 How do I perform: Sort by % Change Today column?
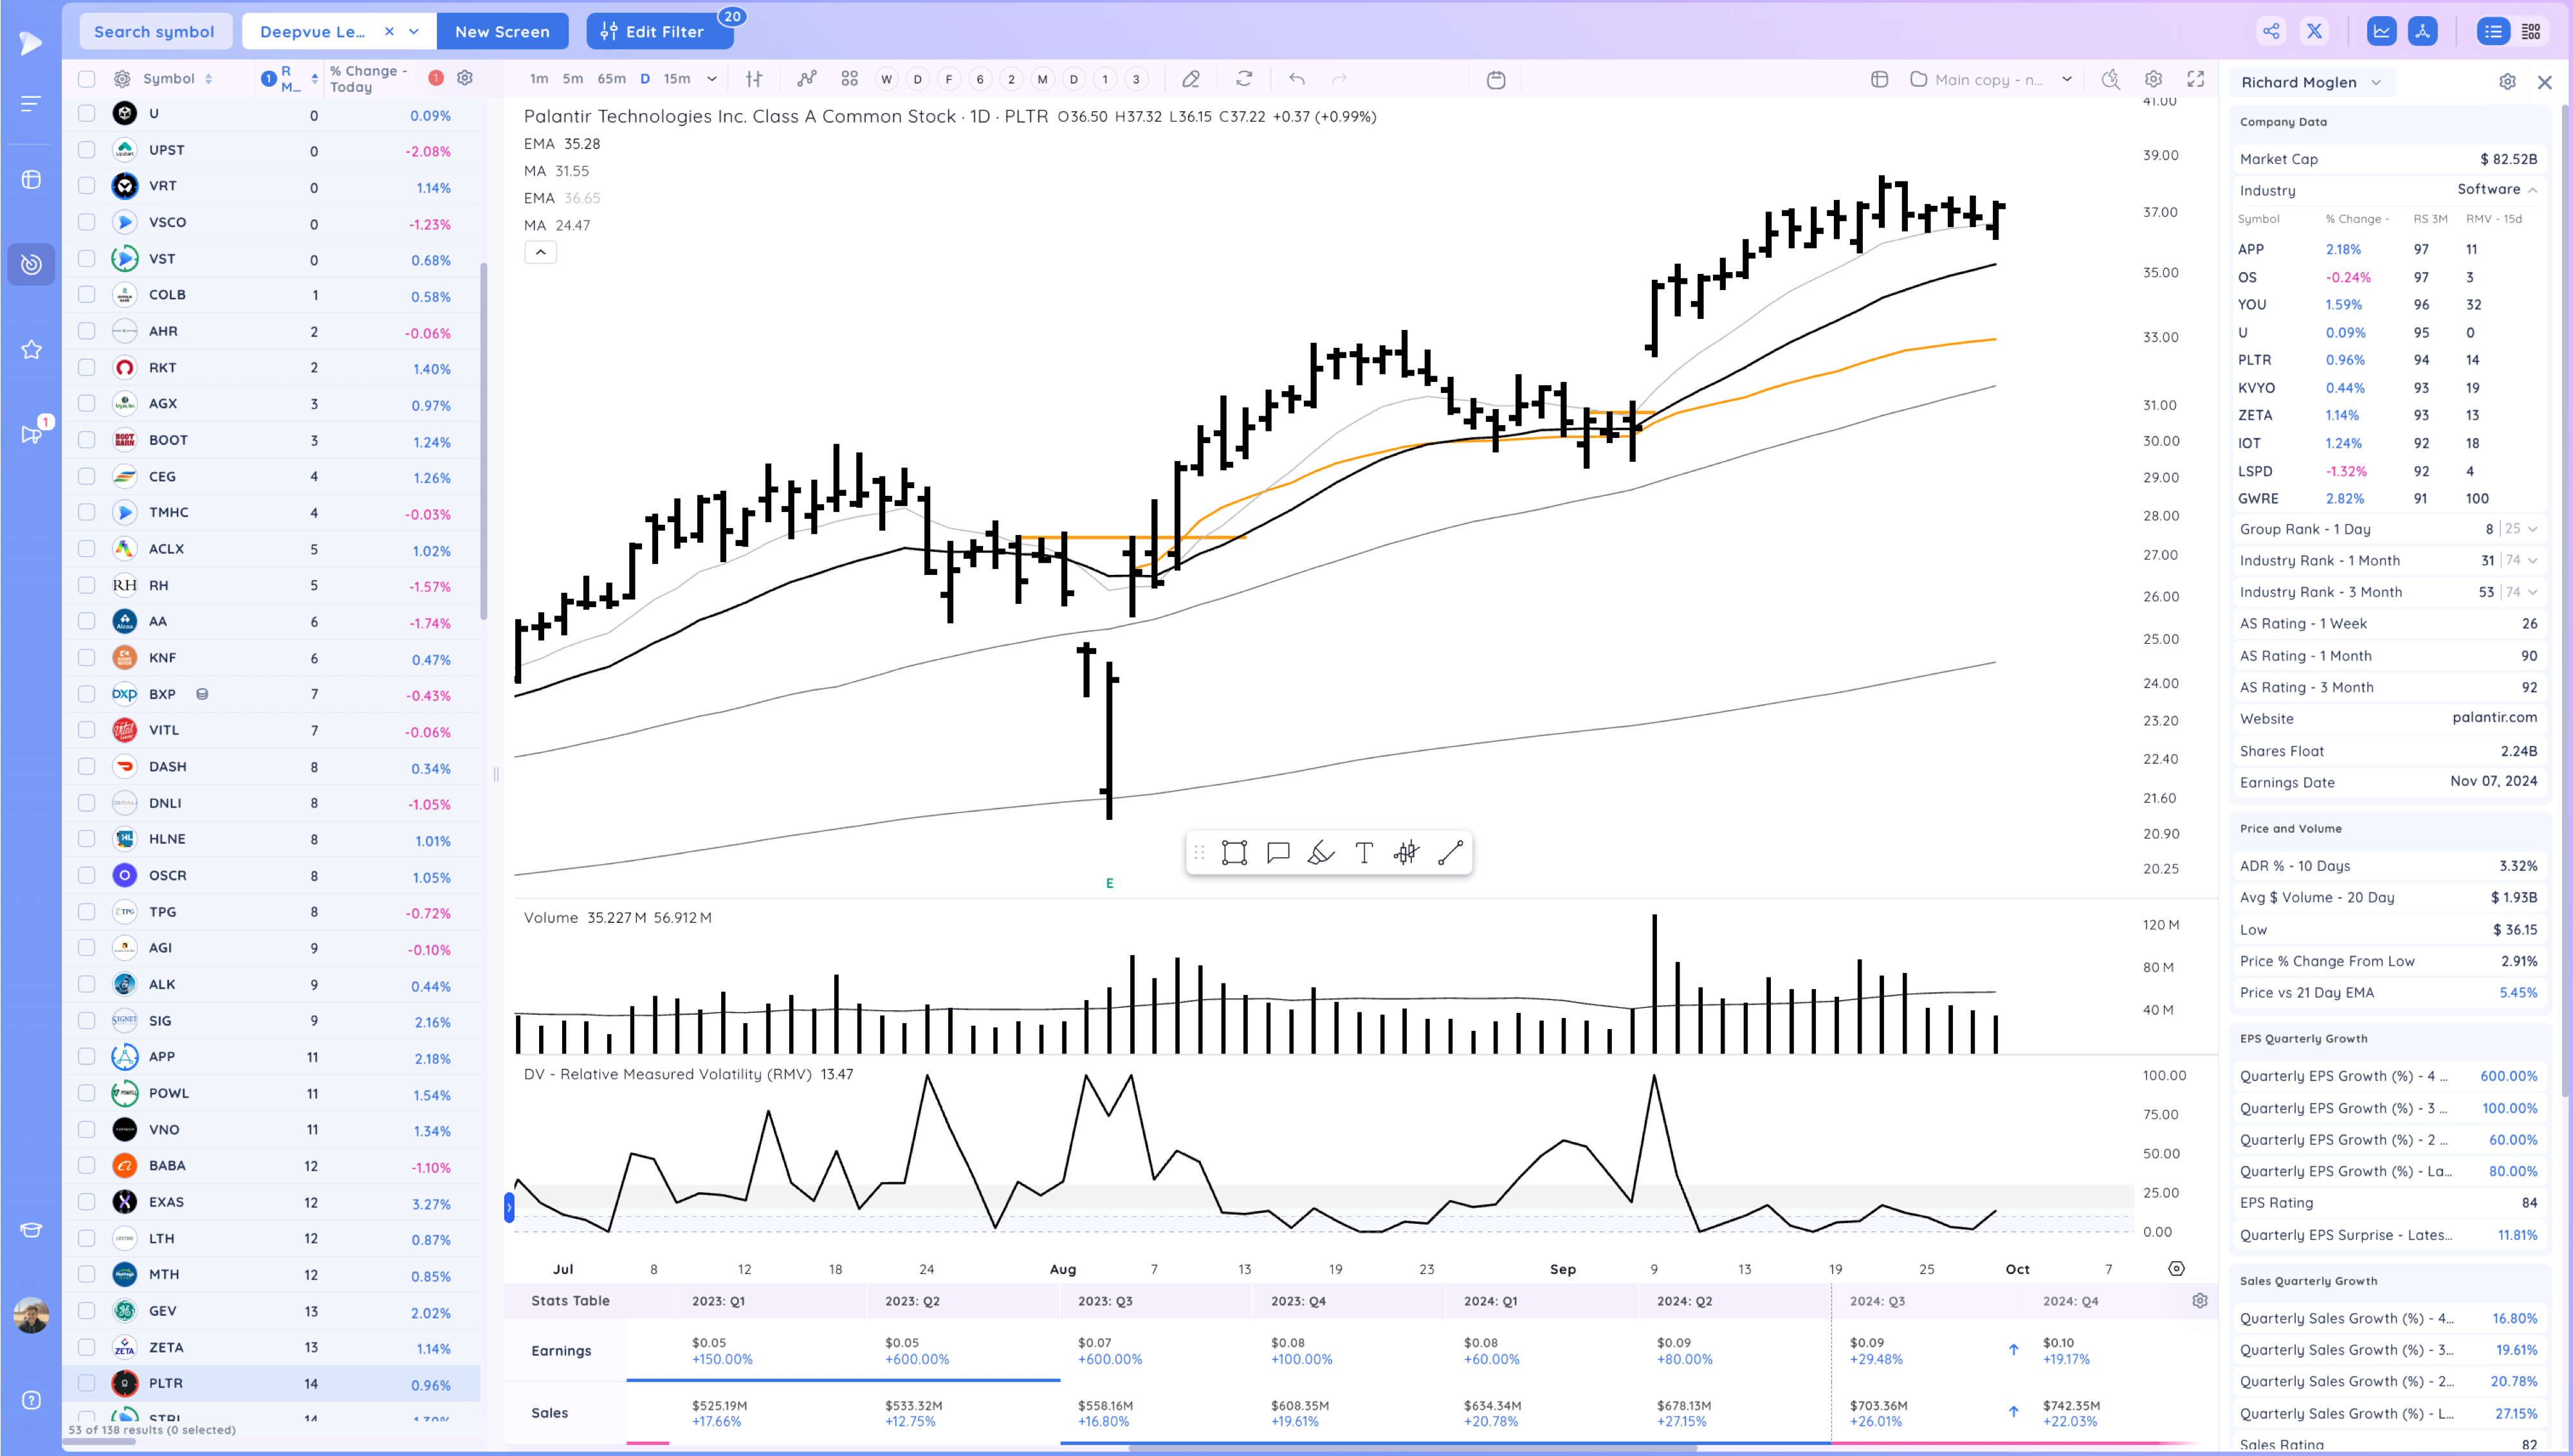(369, 79)
